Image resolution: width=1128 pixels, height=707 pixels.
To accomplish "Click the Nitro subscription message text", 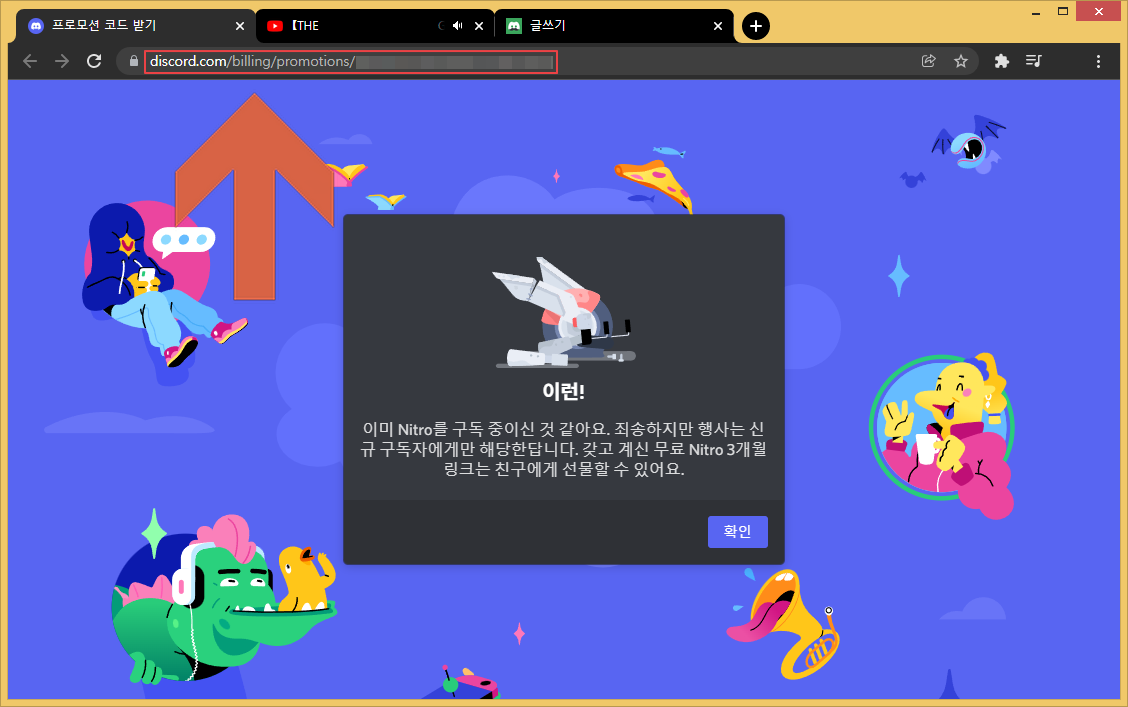I will (563, 450).
